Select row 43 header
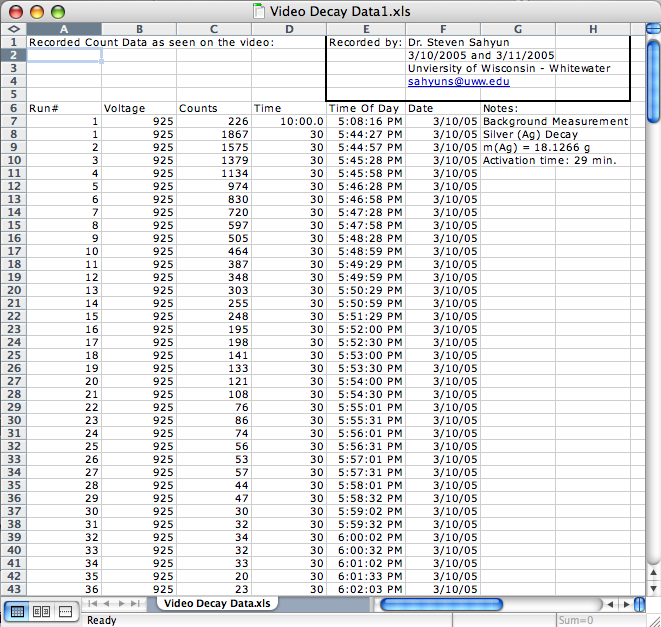Screen dimensions: 661x627 pos(14,589)
